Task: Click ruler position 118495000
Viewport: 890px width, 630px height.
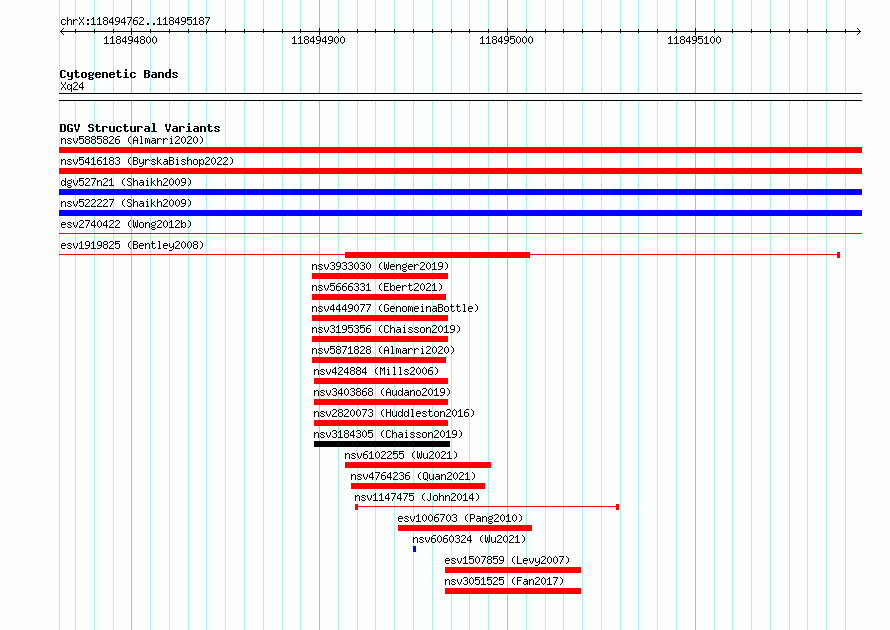Action: coord(506,40)
